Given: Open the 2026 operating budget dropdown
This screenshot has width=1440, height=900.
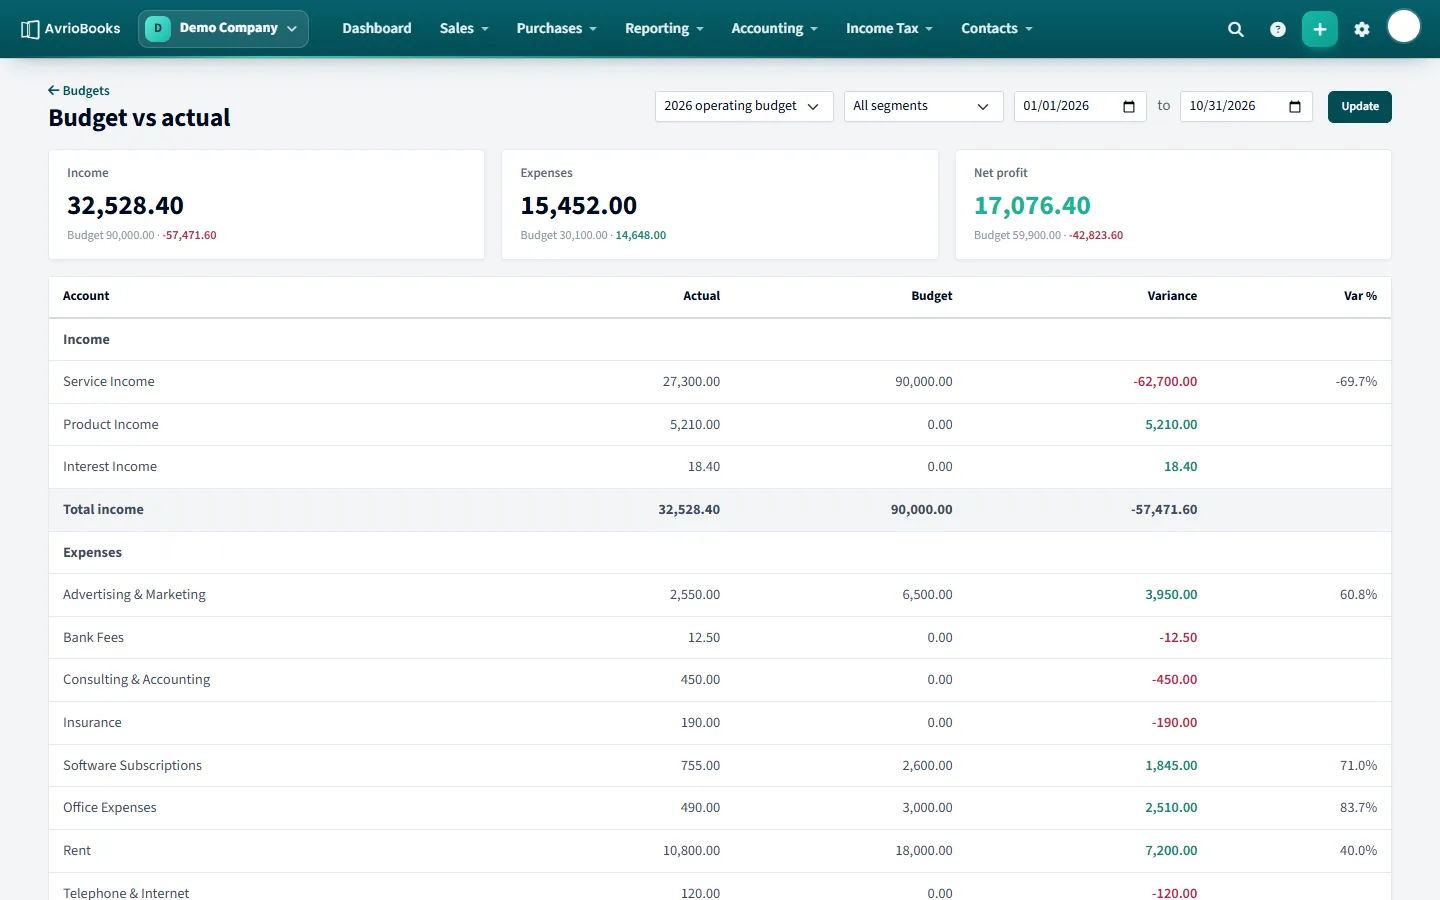Looking at the screenshot, I should (x=744, y=106).
